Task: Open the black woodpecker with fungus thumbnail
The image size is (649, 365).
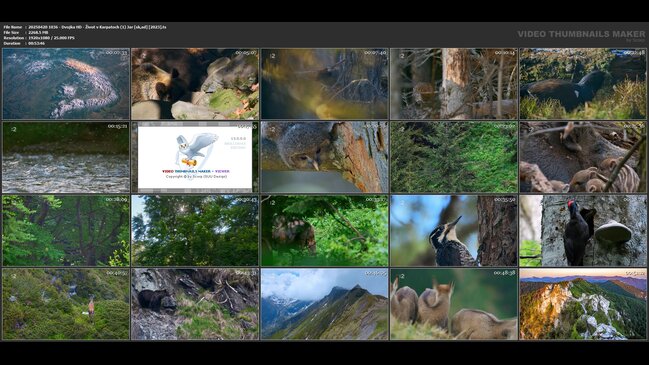Action: (583, 231)
